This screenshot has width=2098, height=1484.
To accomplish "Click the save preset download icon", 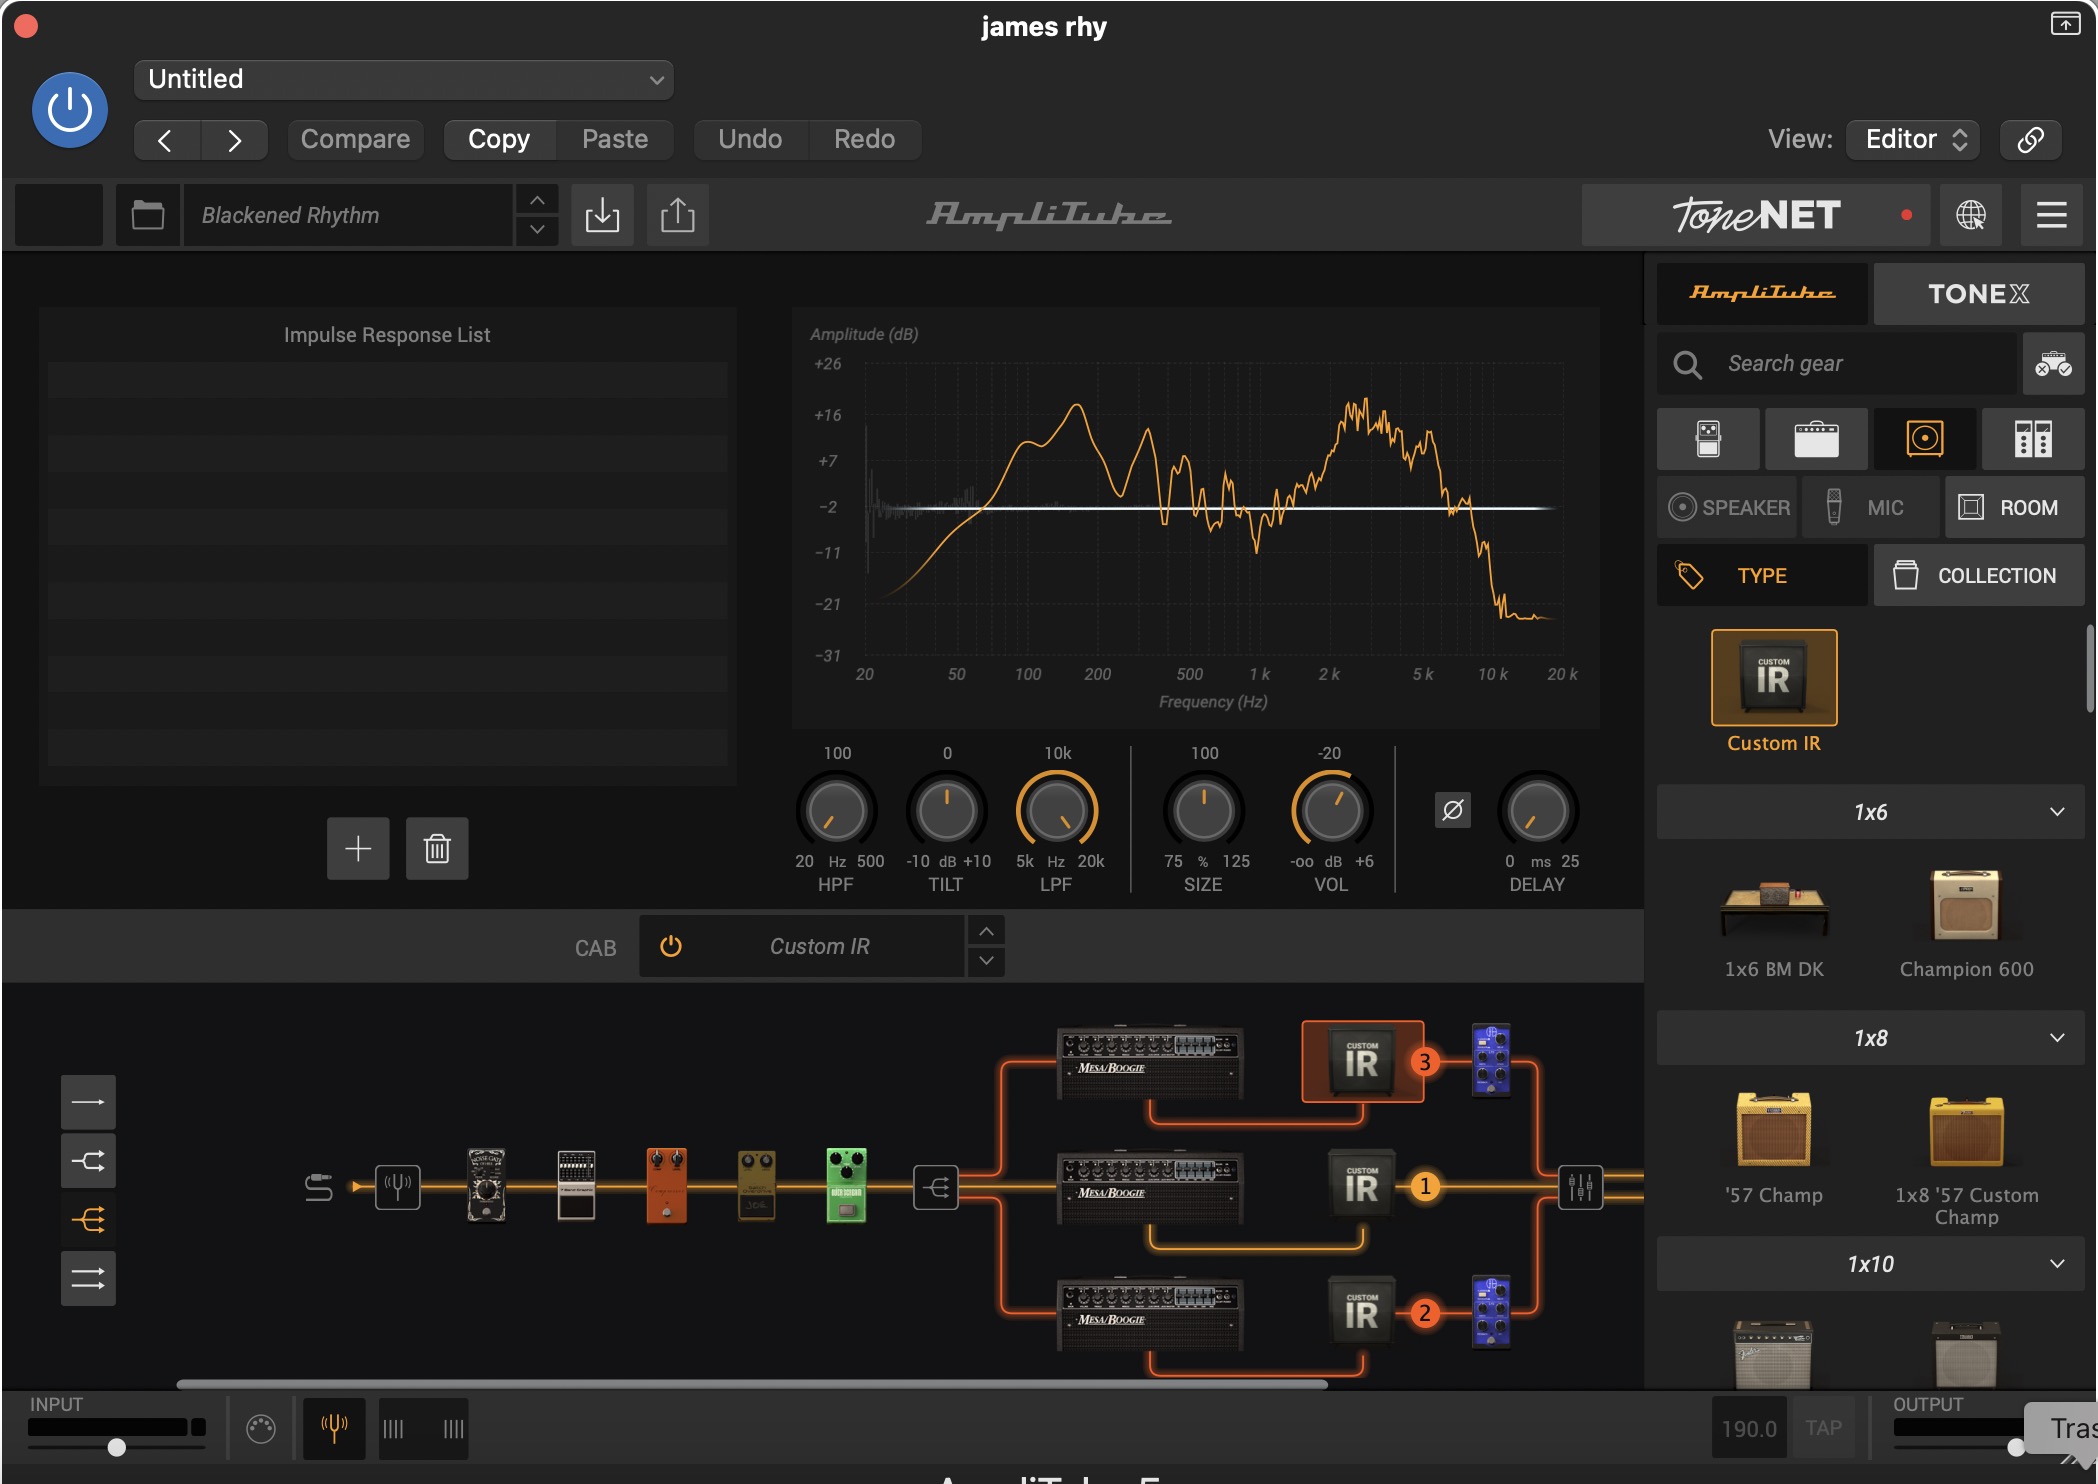I will click(602, 215).
